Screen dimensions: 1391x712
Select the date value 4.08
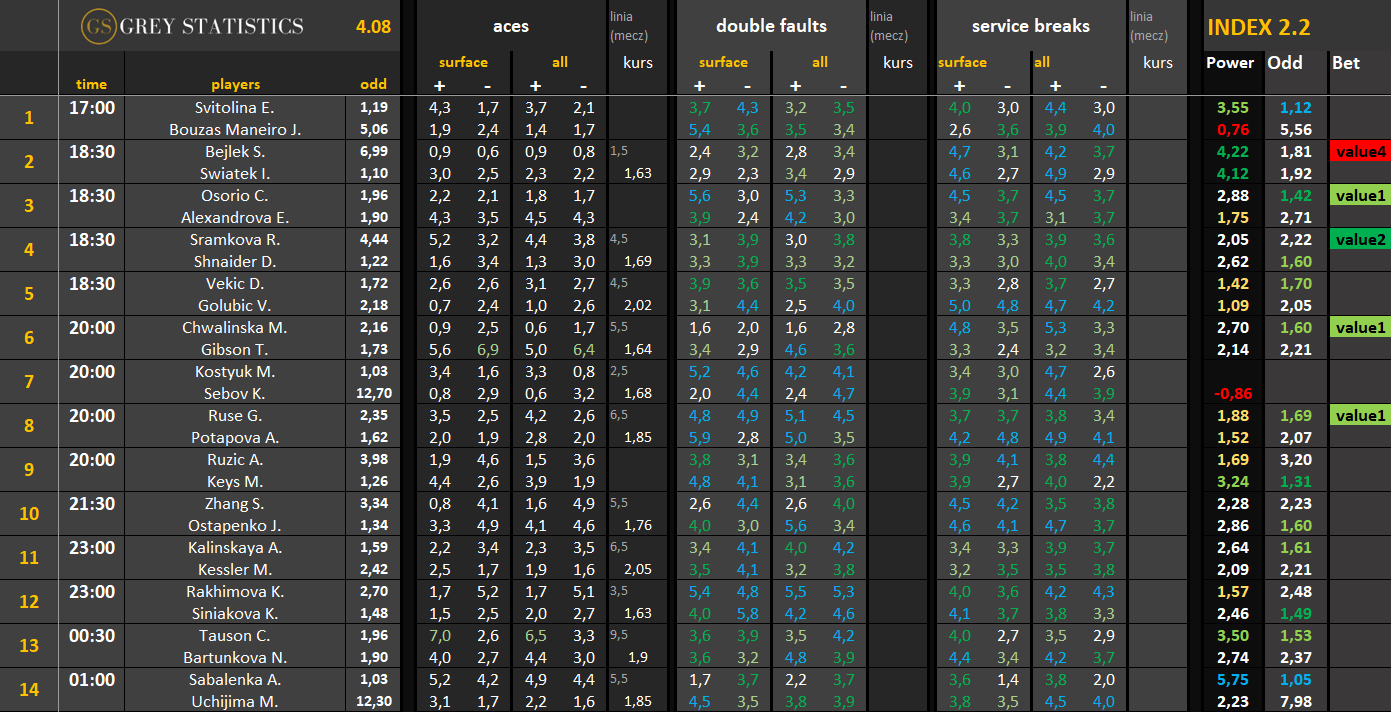click(x=373, y=26)
